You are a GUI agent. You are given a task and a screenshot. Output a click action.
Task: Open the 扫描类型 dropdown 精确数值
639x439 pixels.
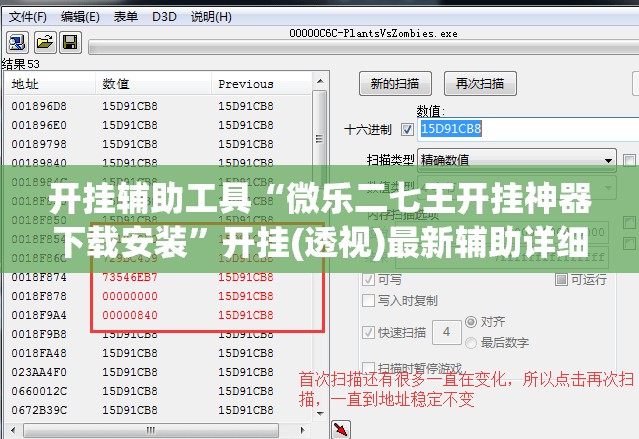(517, 160)
